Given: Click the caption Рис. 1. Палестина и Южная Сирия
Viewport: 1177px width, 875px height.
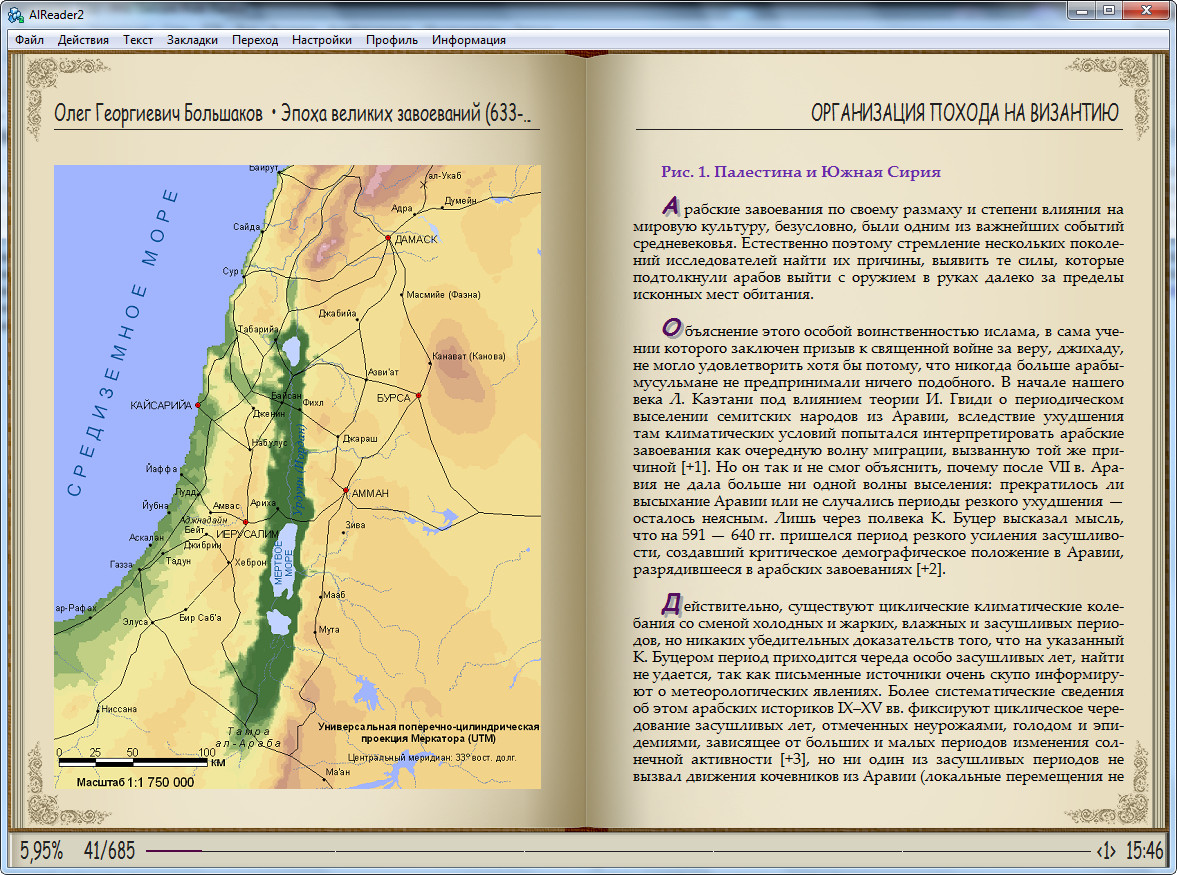Looking at the screenshot, I should (x=801, y=172).
